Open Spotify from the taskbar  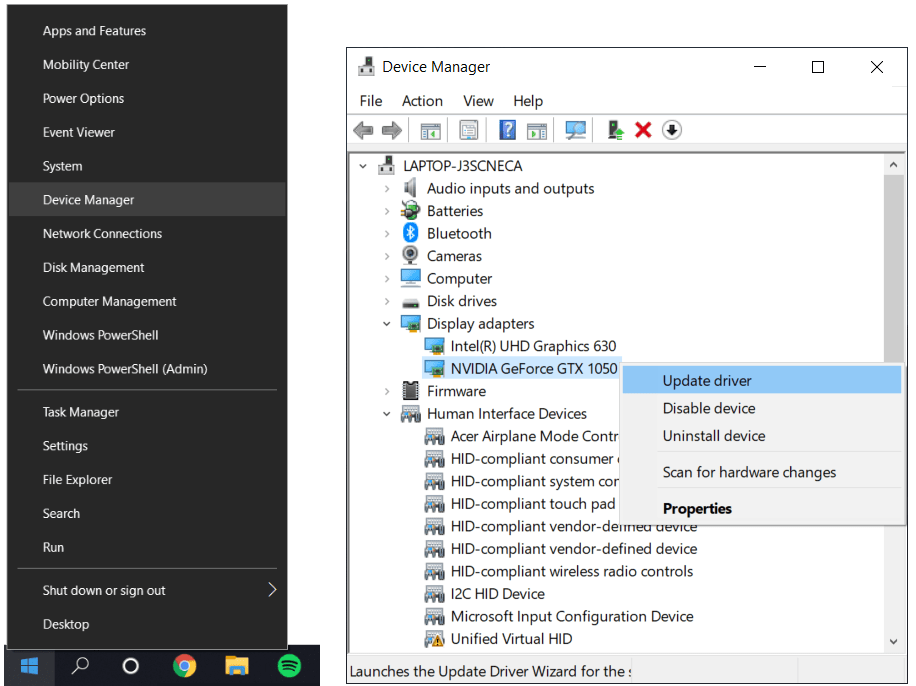[x=289, y=666]
